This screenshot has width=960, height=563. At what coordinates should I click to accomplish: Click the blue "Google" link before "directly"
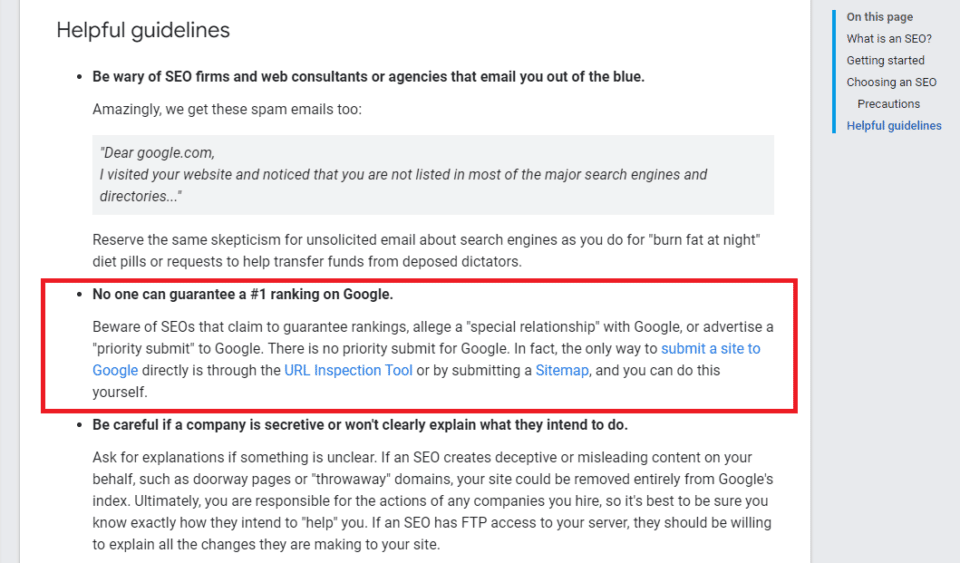[x=115, y=370]
